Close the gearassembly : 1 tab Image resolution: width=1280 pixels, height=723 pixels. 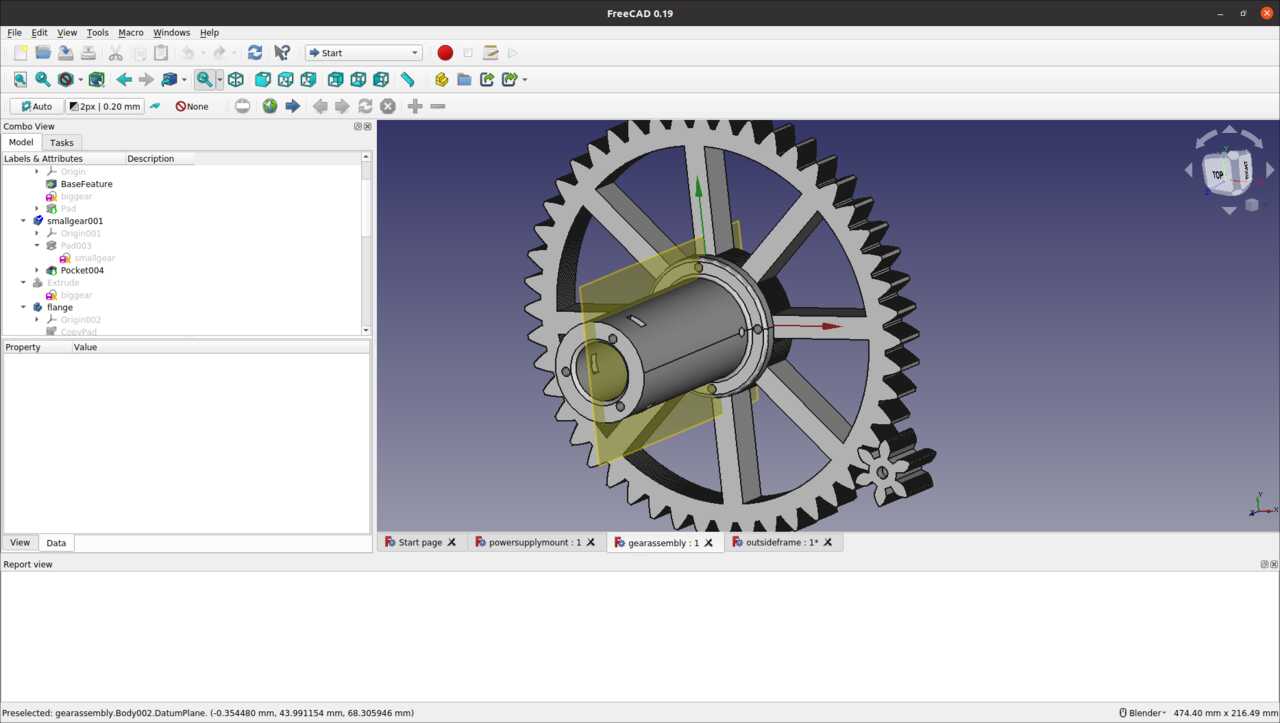pyautogui.click(x=709, y=543)
